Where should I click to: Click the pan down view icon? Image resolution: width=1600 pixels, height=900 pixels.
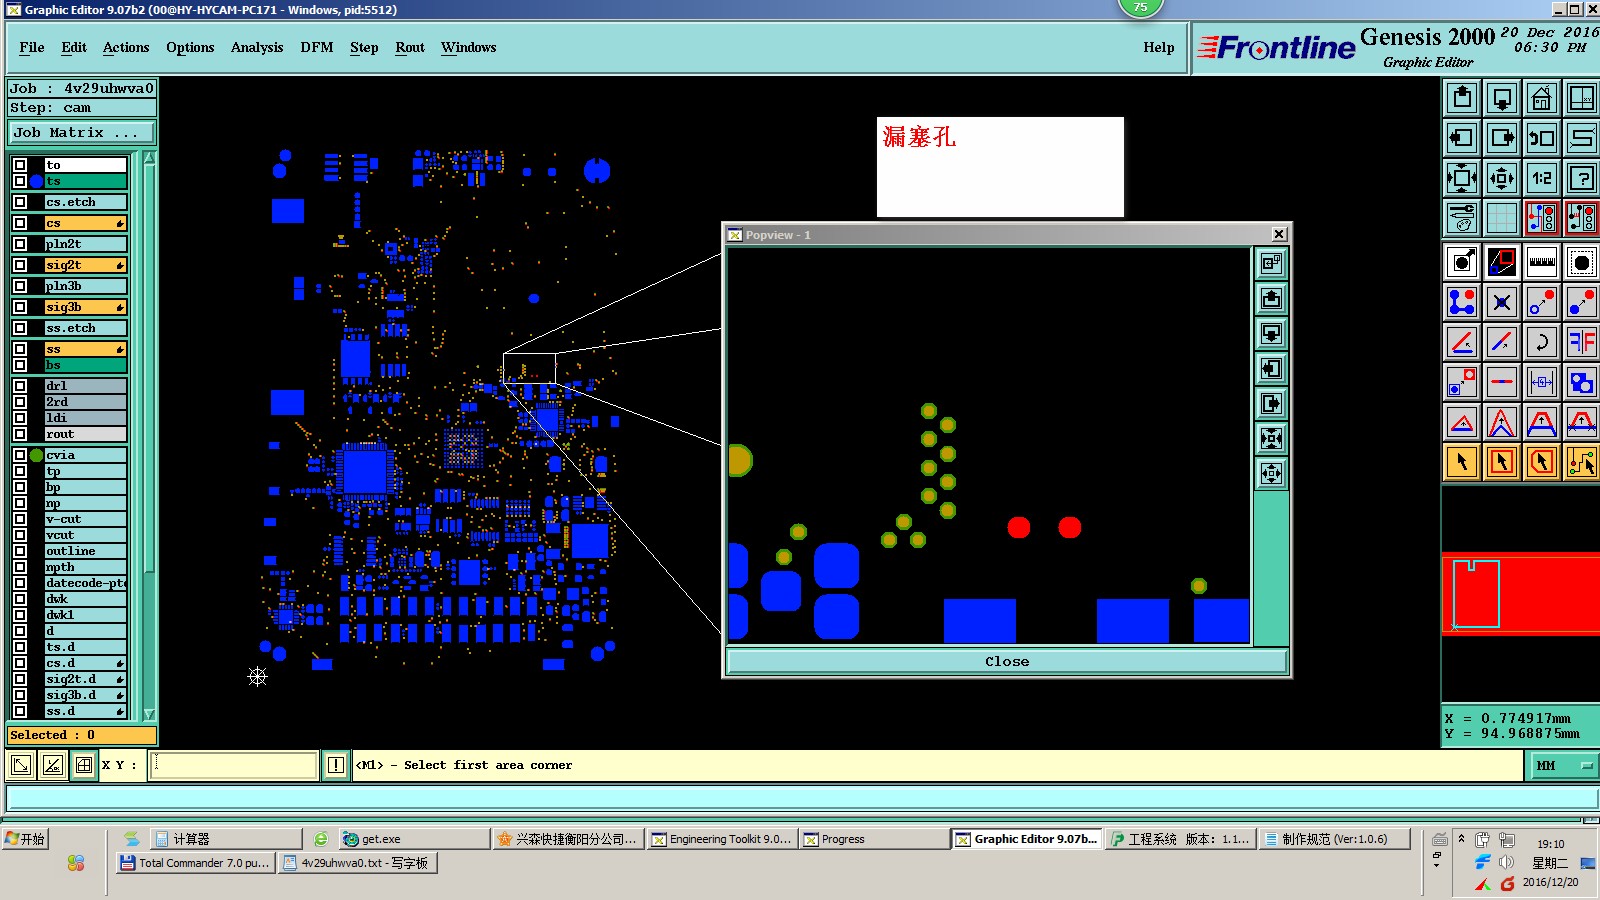coord(1502,98)
